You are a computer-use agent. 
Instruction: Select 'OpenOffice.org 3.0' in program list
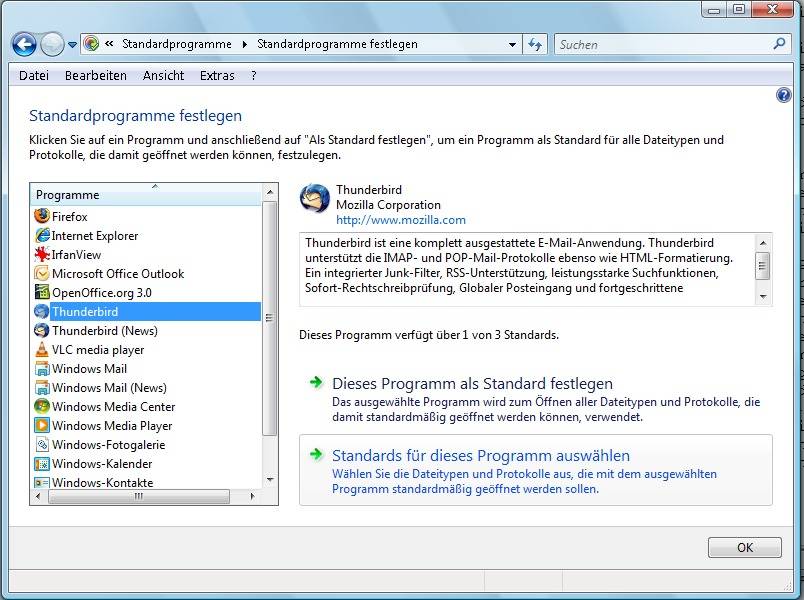[x=102, y=293]
